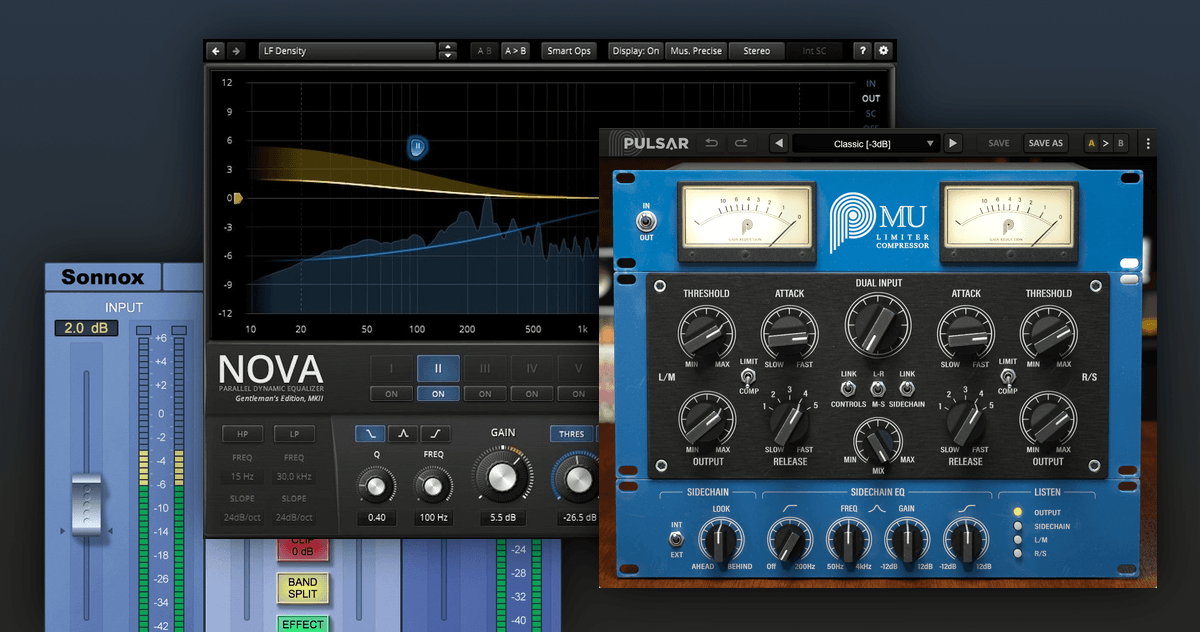
Task: Click the Sonnox input fader handle
Action: click(86, 503)
